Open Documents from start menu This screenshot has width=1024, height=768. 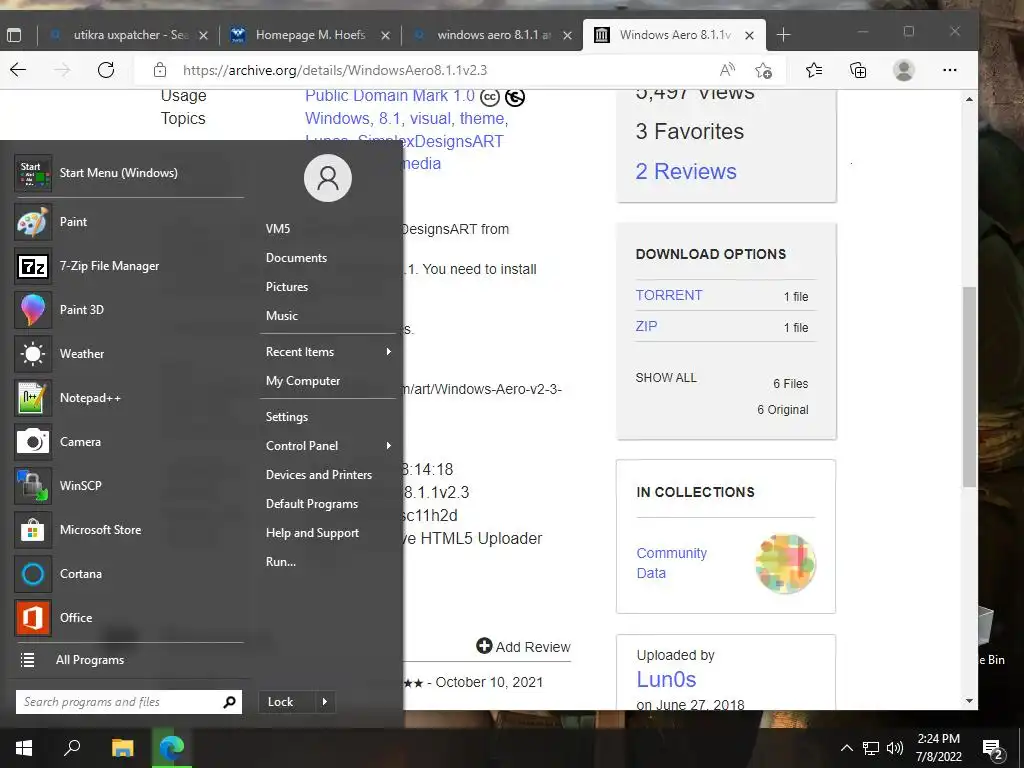296,258
